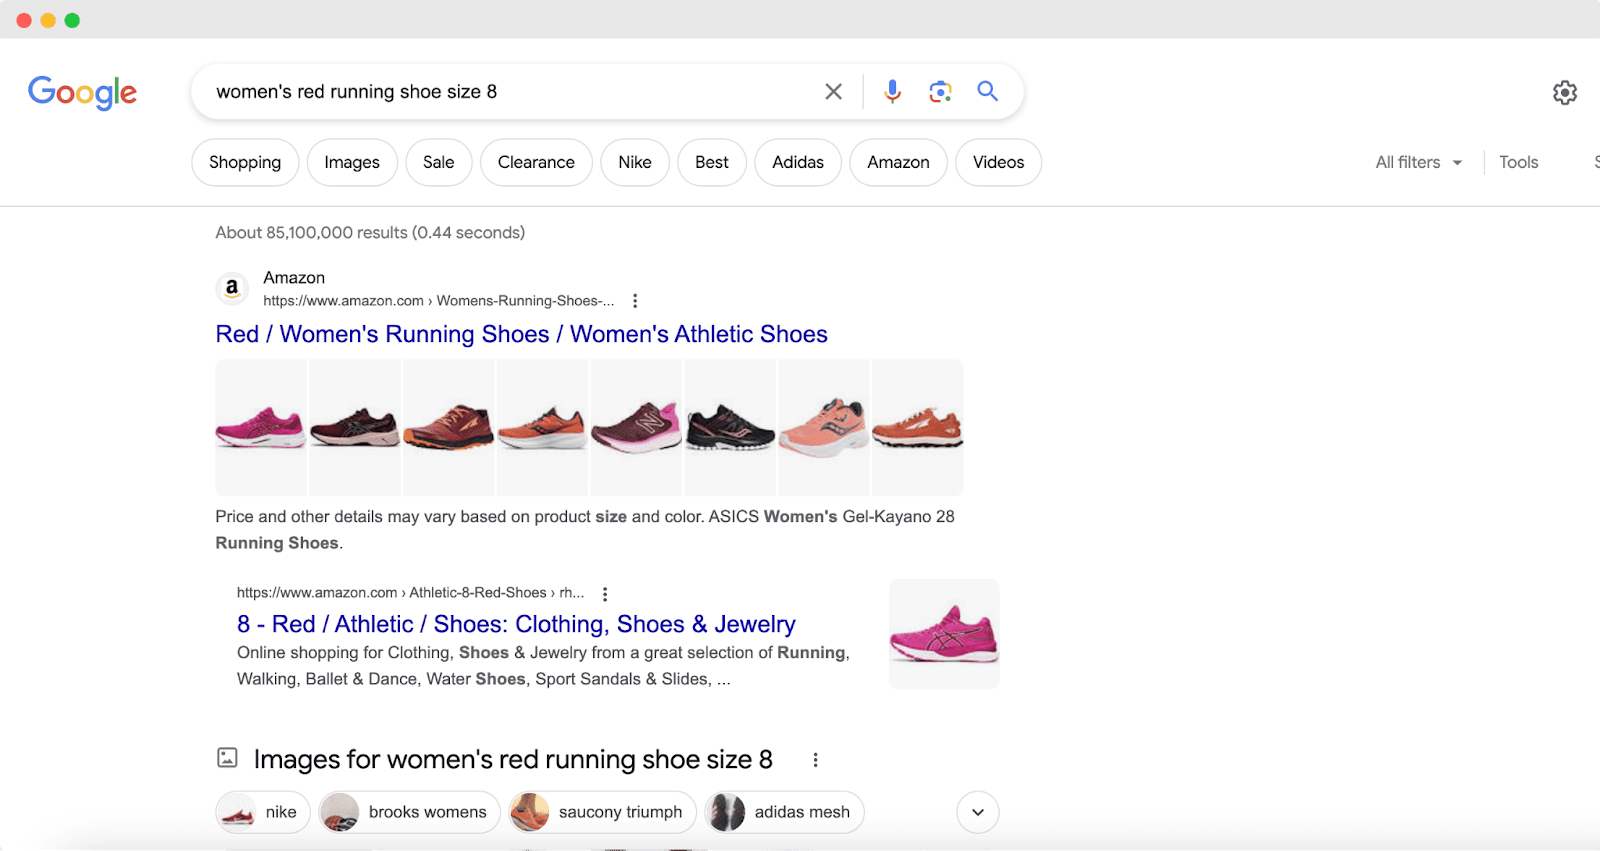Select the brooks womens suggestion chip
1600x851 pixels.
tap(410, 812)
